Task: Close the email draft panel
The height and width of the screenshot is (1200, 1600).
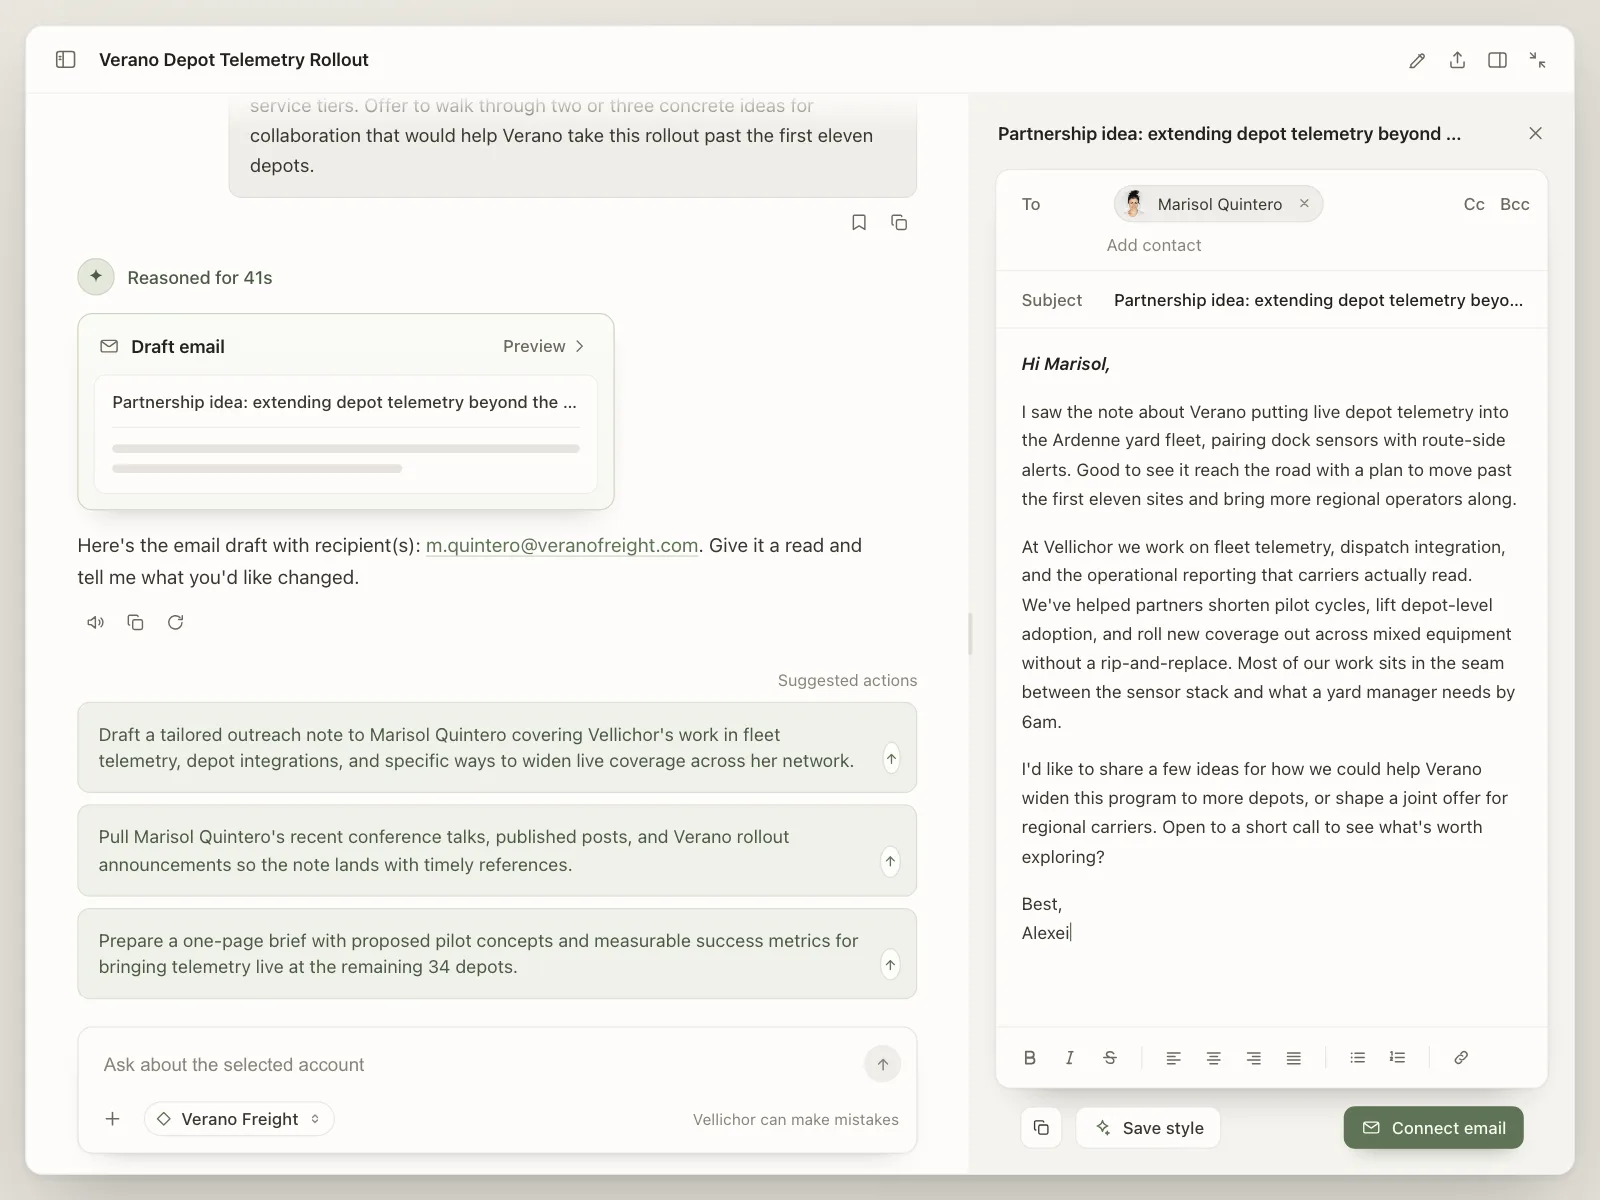Action: pyautogui.click(x=1536, y=133)
